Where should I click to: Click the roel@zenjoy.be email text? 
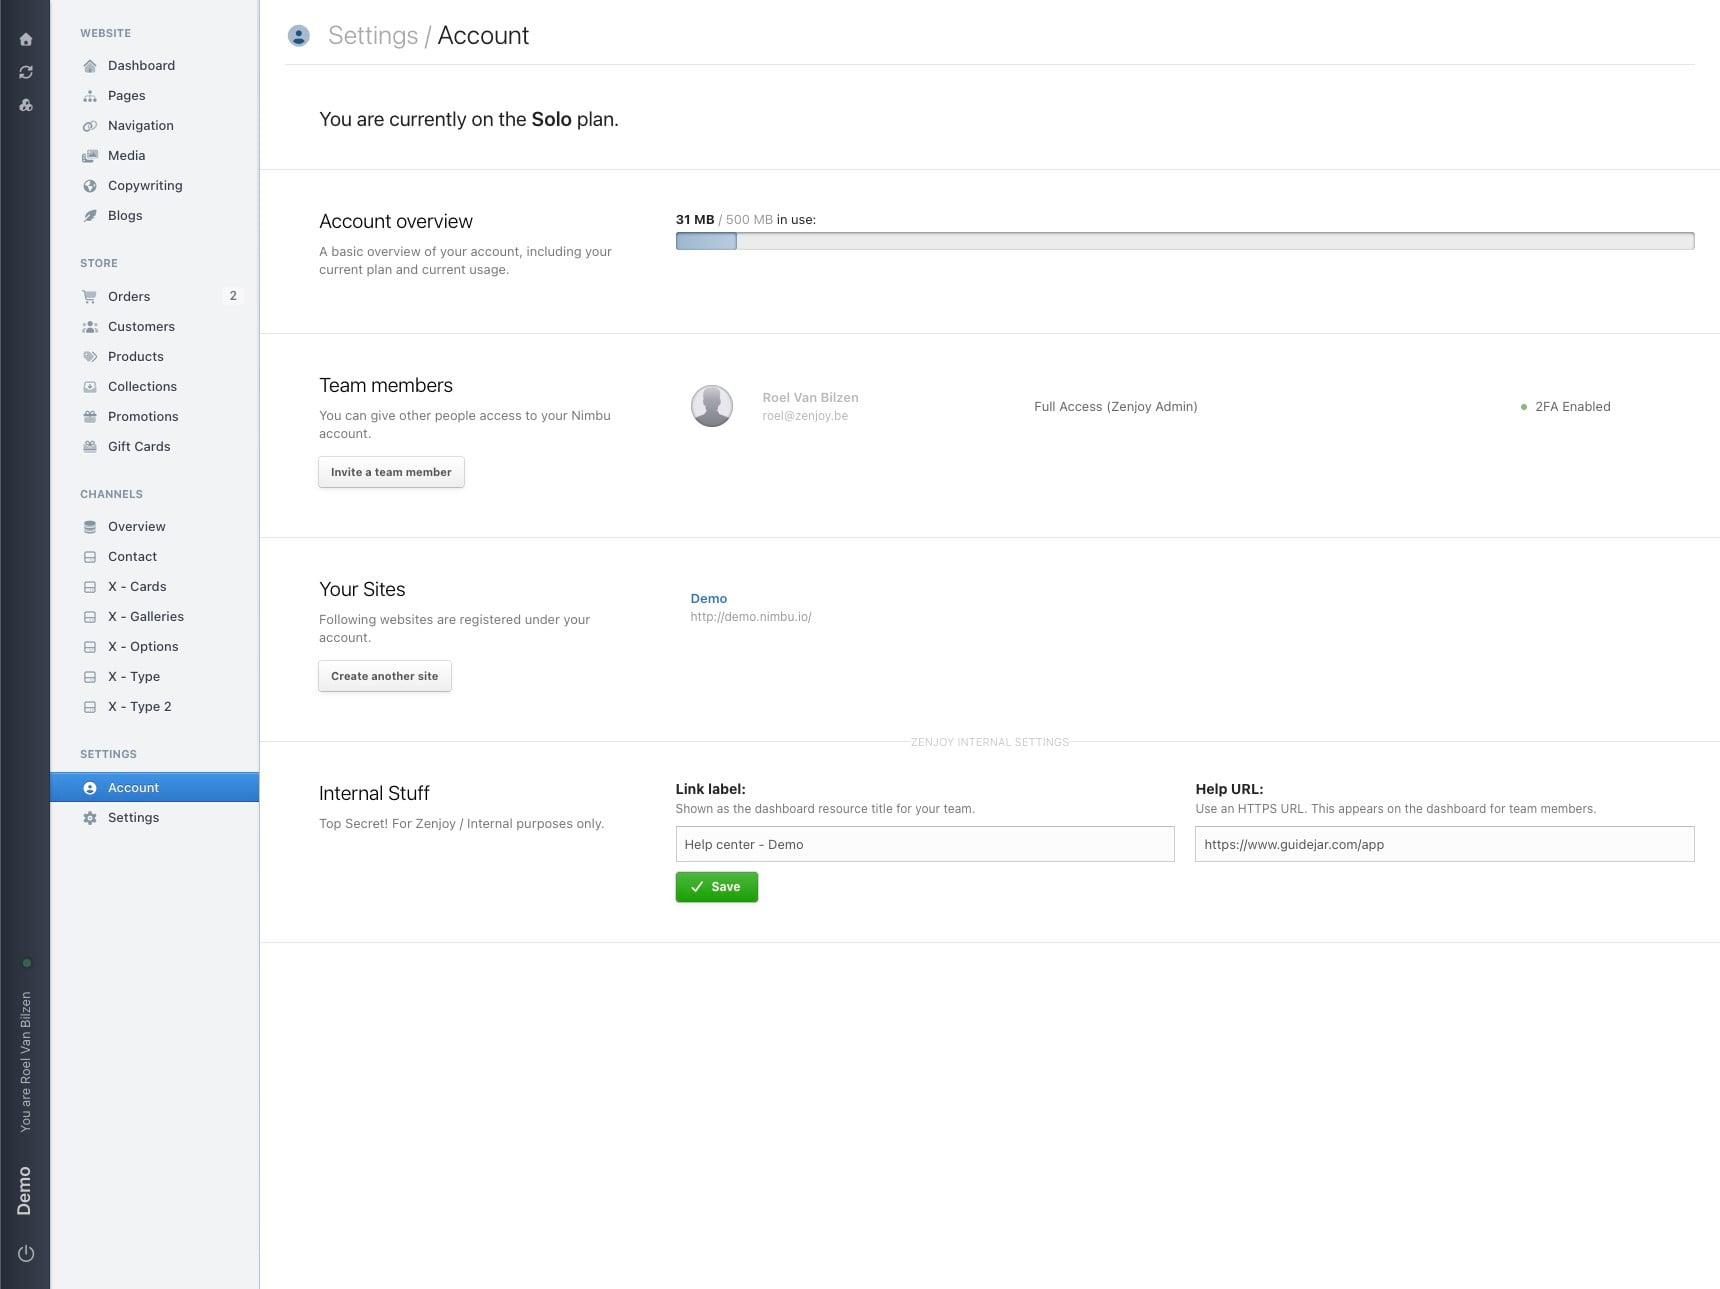[805, 416]
